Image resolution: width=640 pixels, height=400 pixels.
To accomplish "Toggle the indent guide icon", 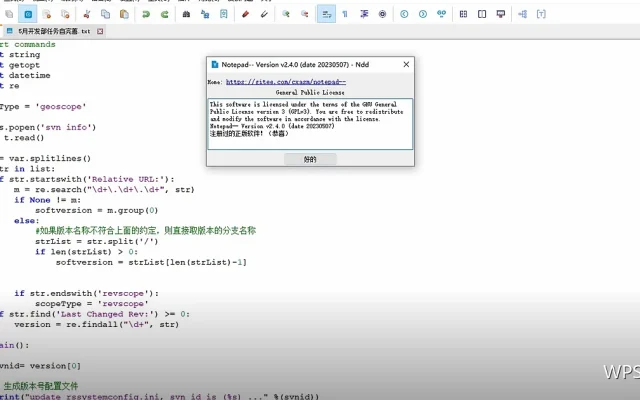I will tap(364, 14).
